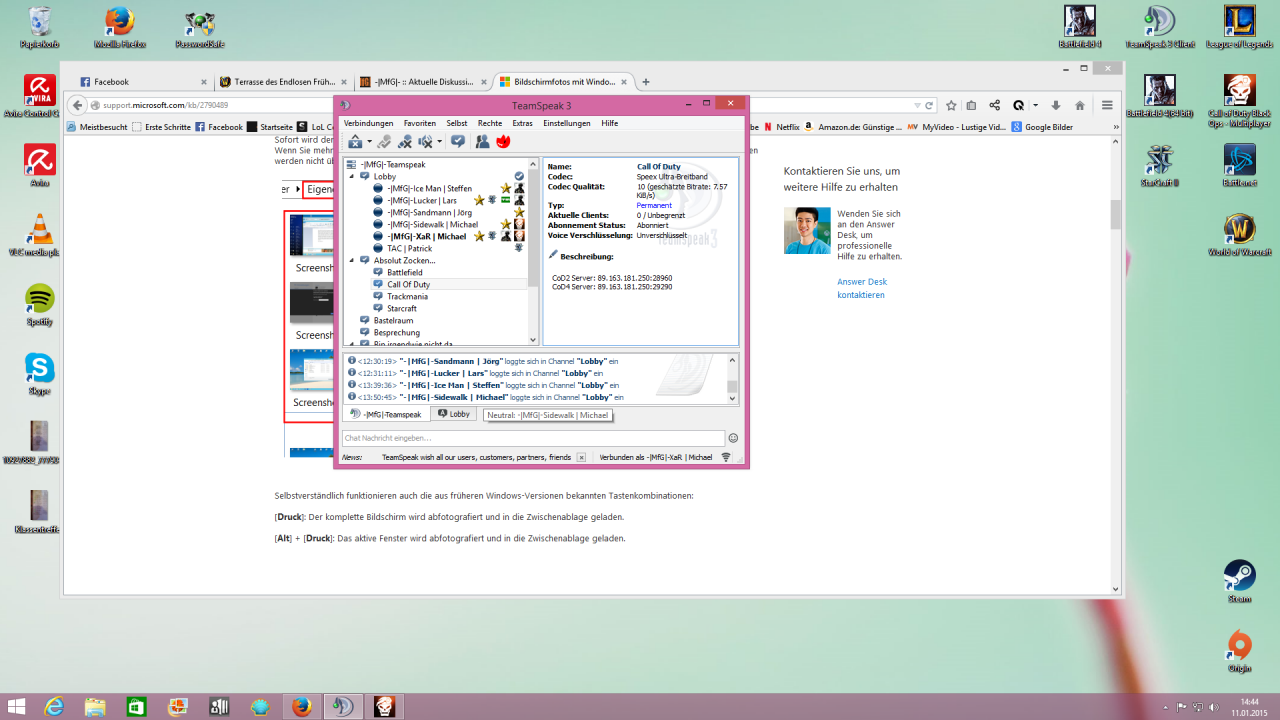The image size is (1280, 720).
Task: Click the chat message input field
Action: (x=532, y=438)
